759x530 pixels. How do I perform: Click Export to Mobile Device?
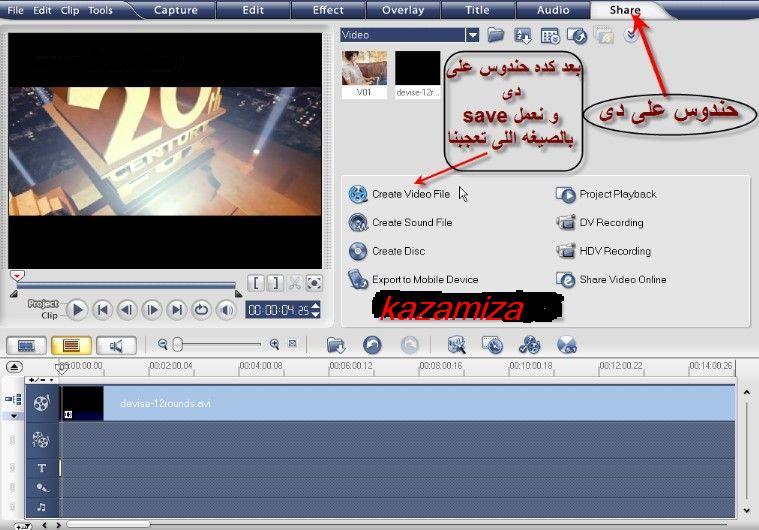pyautogui.click(x=413, y=280)
